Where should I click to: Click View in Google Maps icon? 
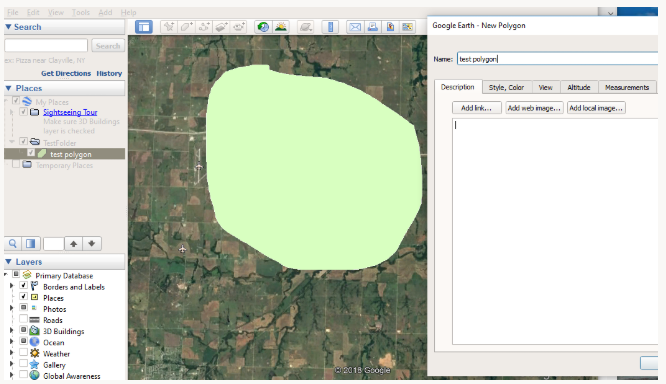tap(407, 27)
